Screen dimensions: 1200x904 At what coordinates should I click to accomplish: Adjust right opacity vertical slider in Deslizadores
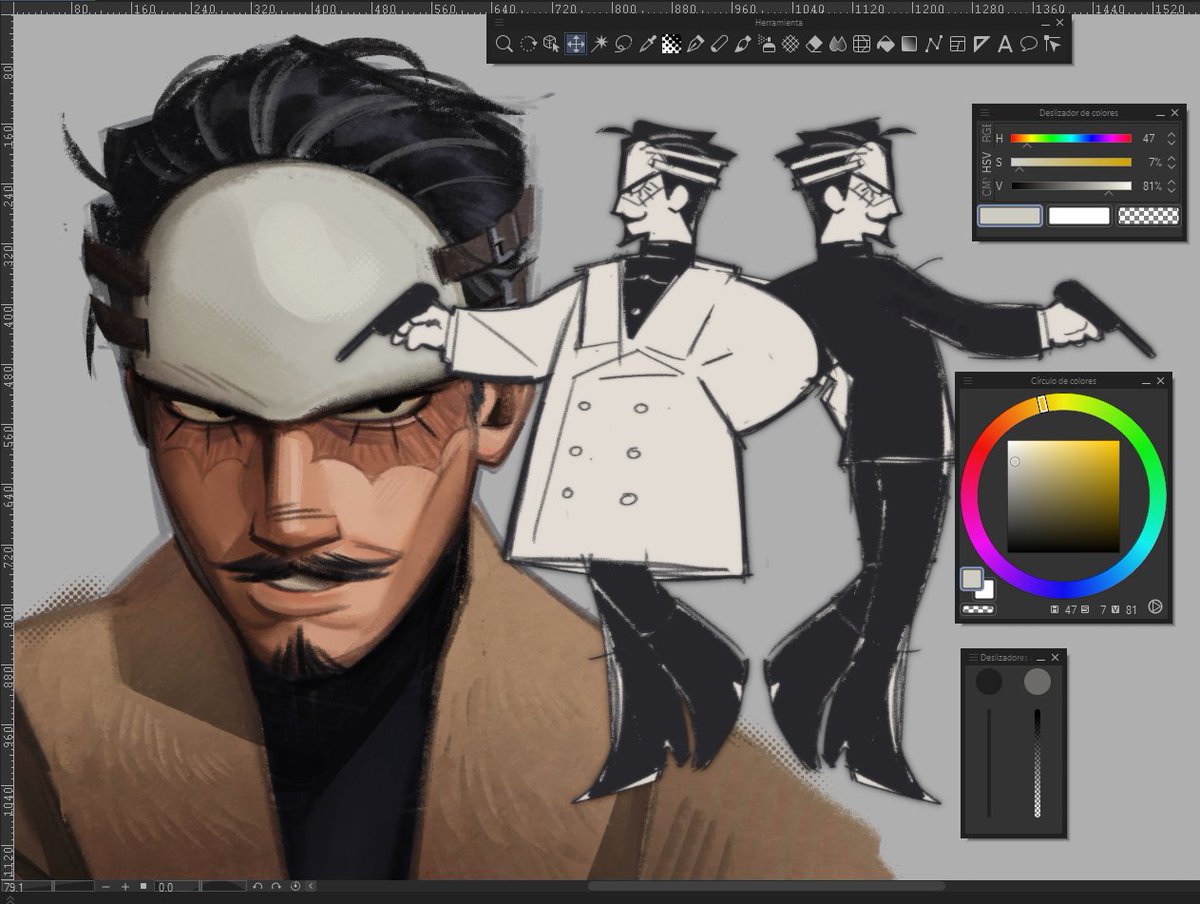click(x=1037, y=763)
